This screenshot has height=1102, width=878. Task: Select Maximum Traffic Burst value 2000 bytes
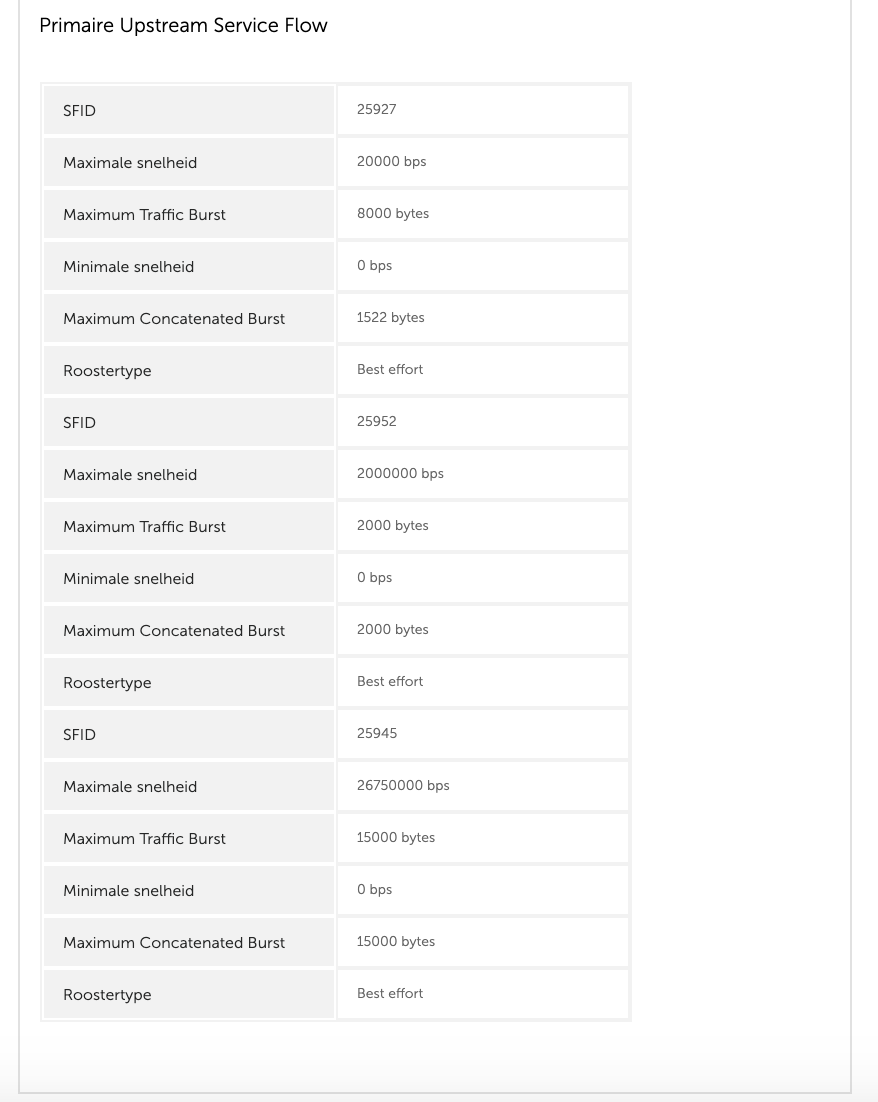pyautogui.click(x=392, y=526)
